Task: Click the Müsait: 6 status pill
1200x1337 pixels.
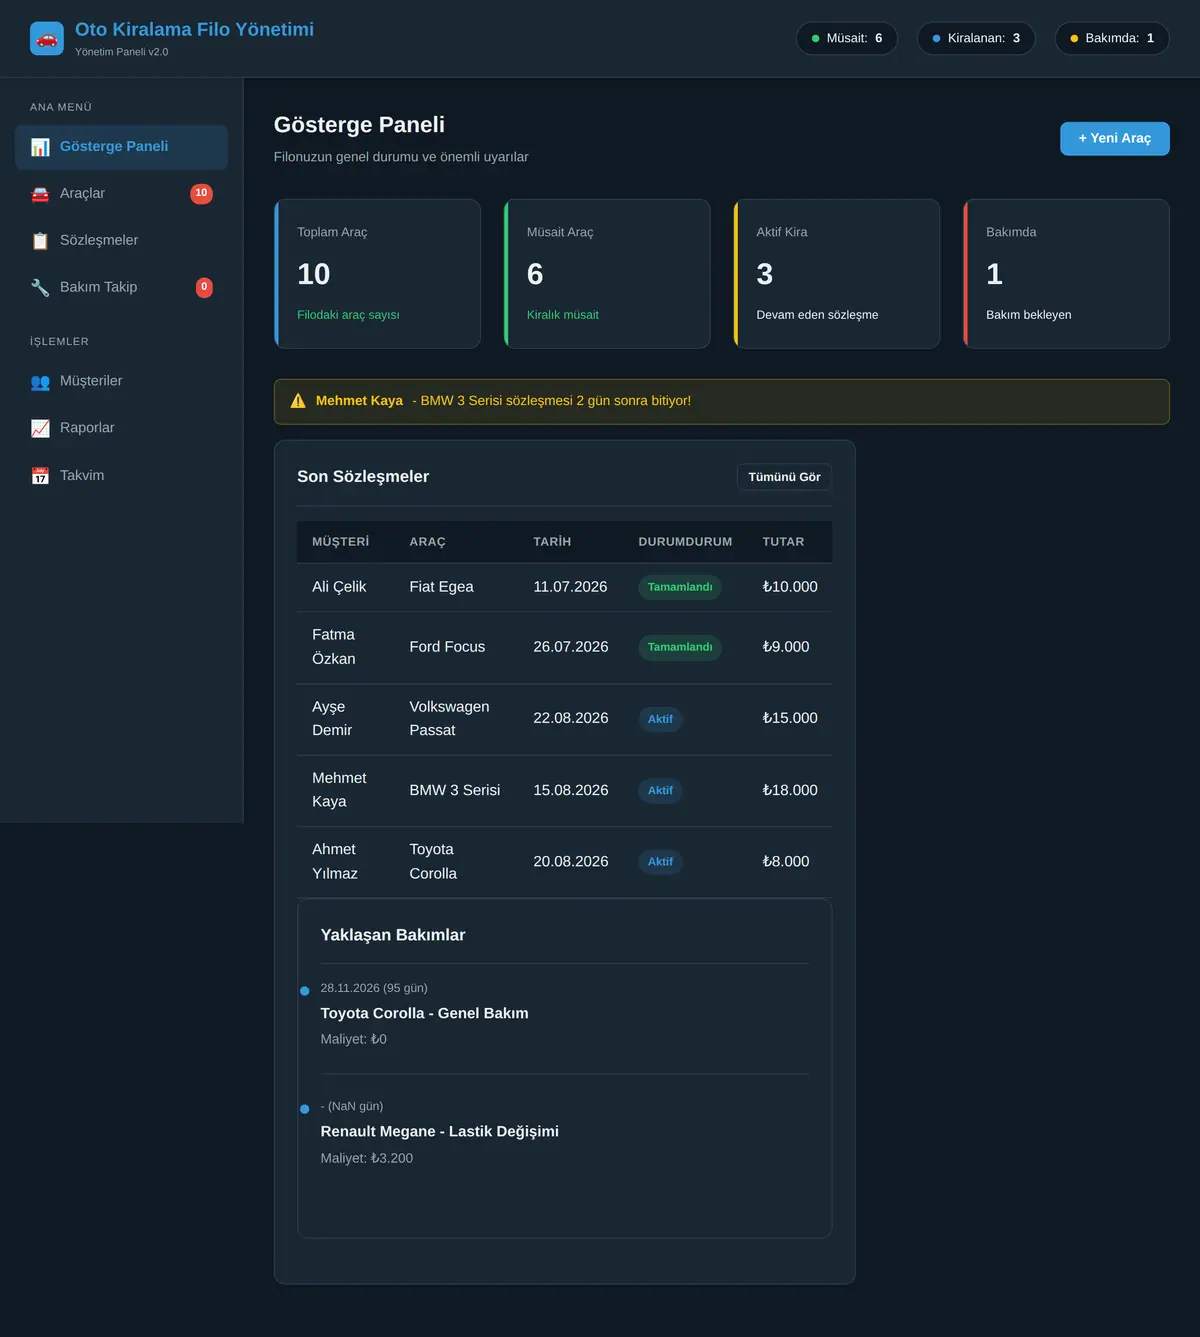Action: tap(847, 38)
